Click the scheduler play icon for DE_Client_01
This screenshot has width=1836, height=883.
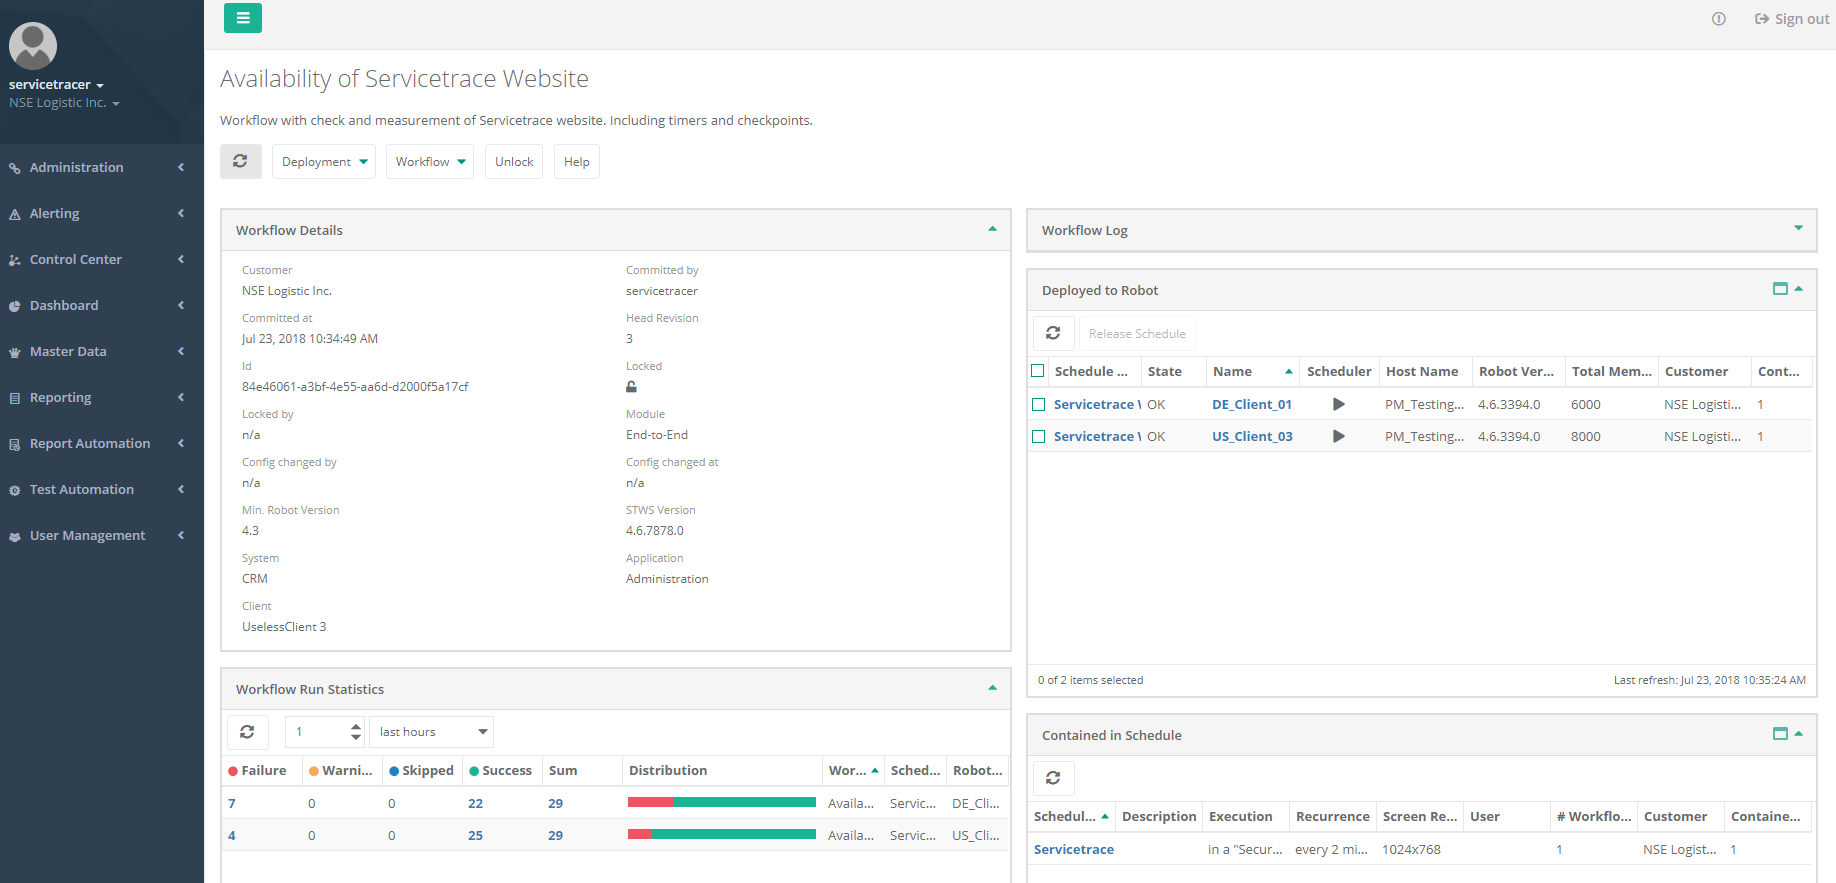[1339, 404]
